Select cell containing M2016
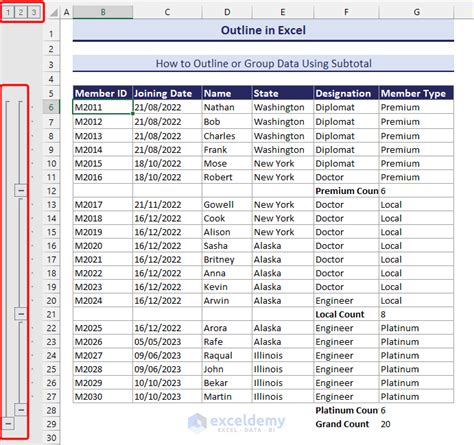The height and width of the screenshot is (445, 474). 103,177
